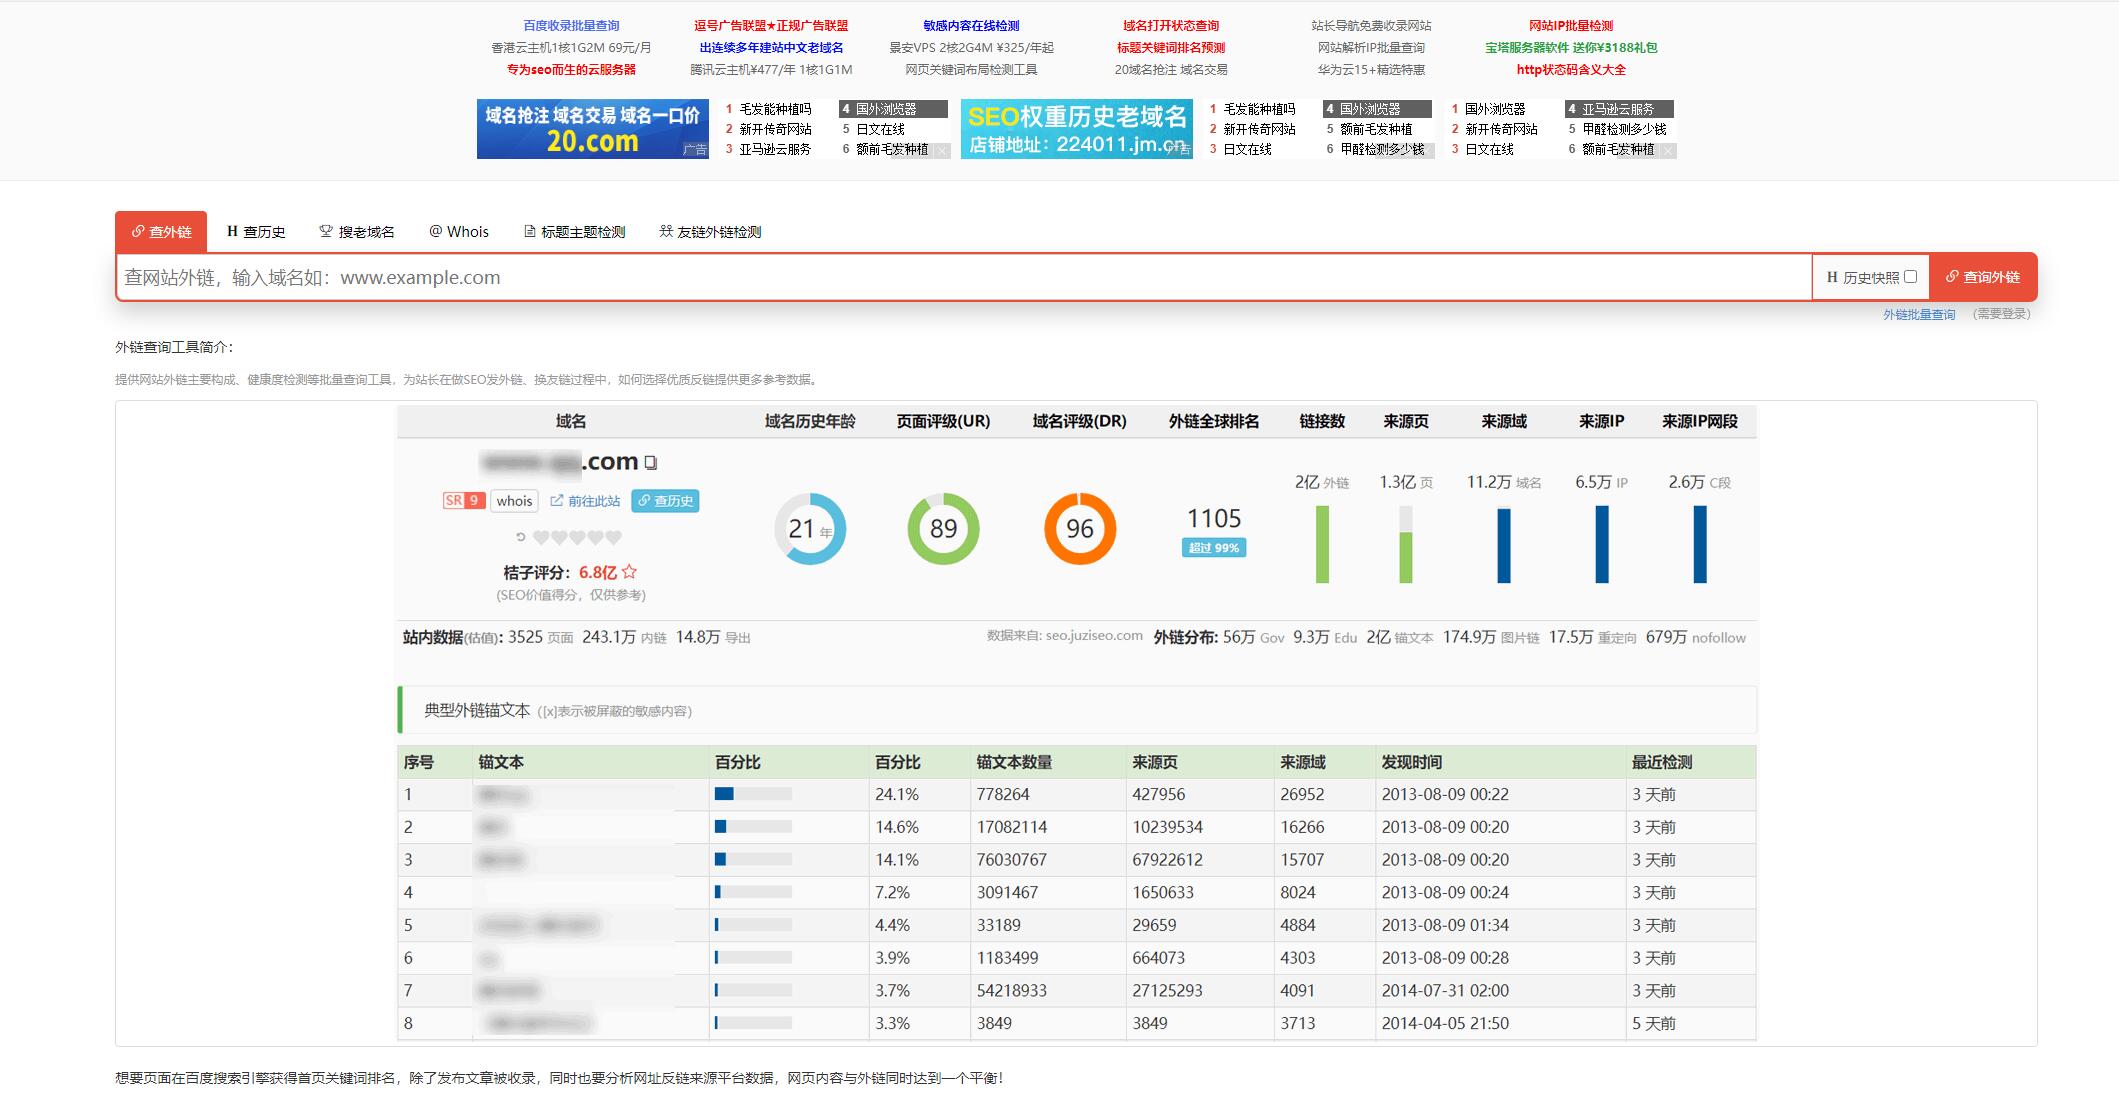Click the red star next to 6.8亿

tap(629, 572)
